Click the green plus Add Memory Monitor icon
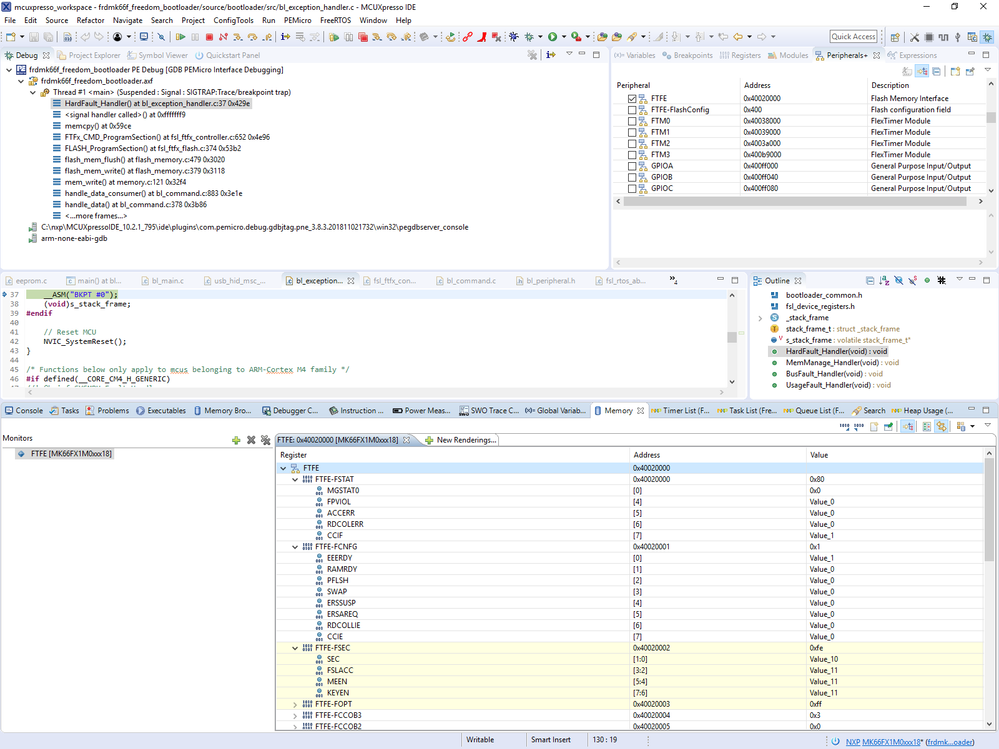 236,440
